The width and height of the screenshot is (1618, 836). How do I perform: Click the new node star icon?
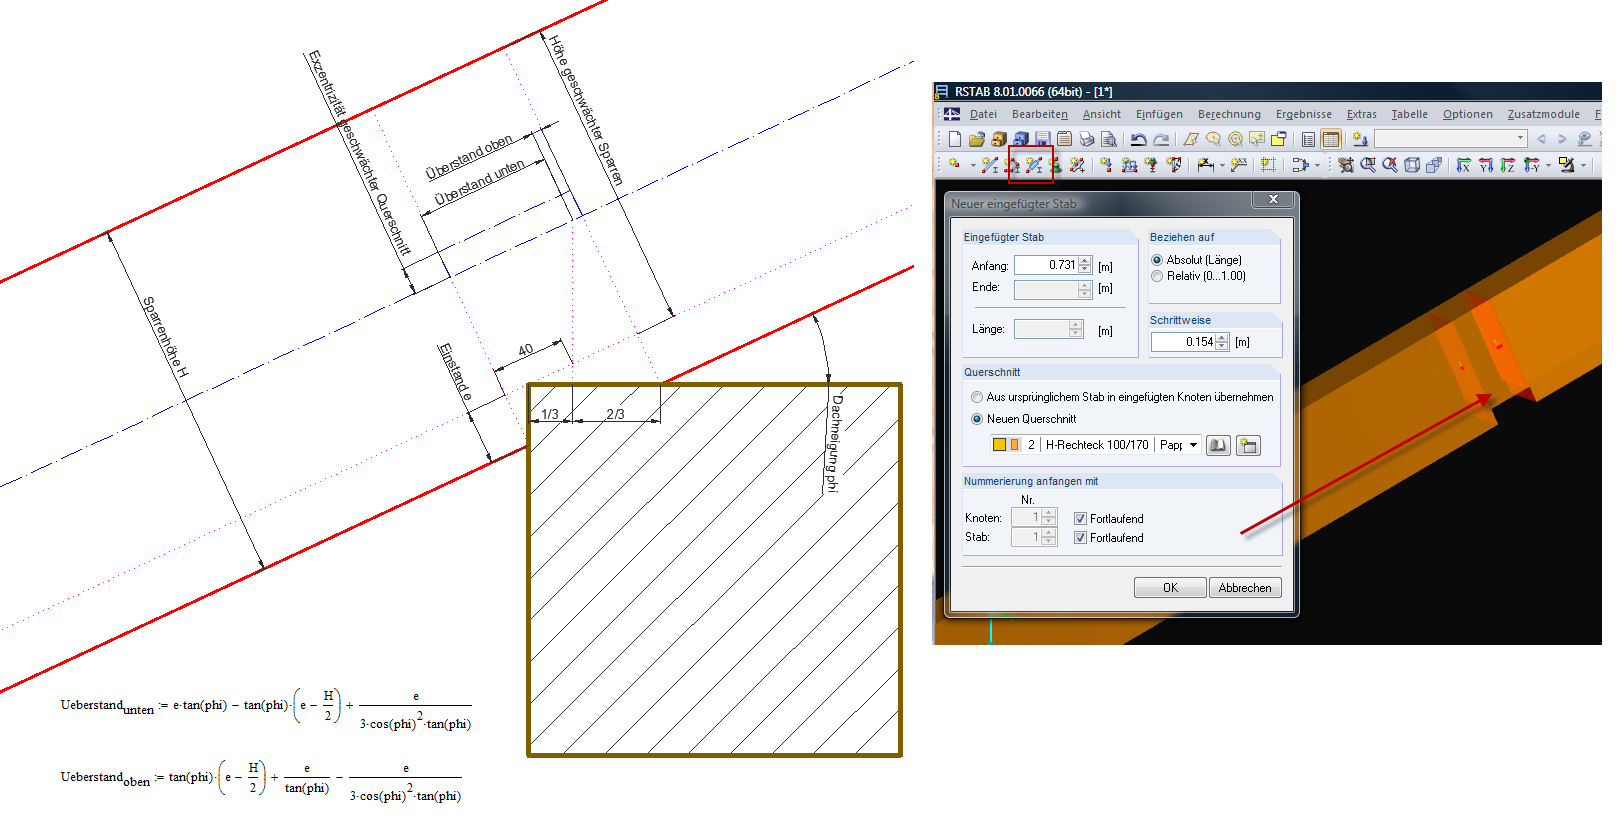click(954, 164)
